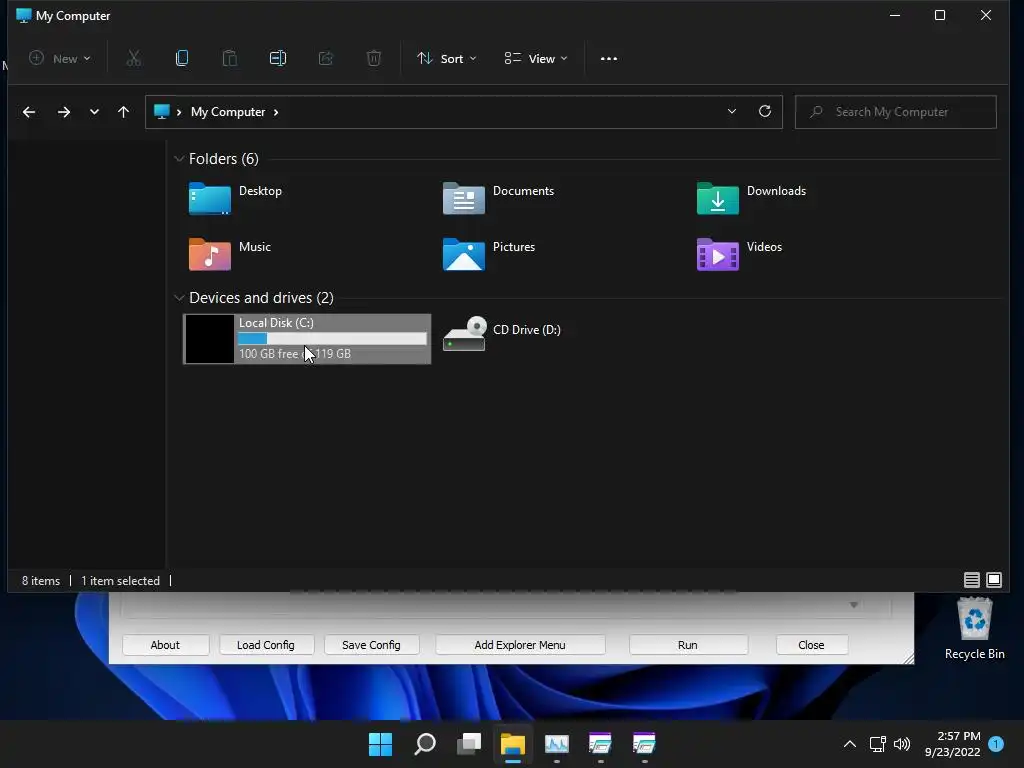Click the Share icon in toolbar
Viewport: 1024px width, 768px height.
point(326,58)
